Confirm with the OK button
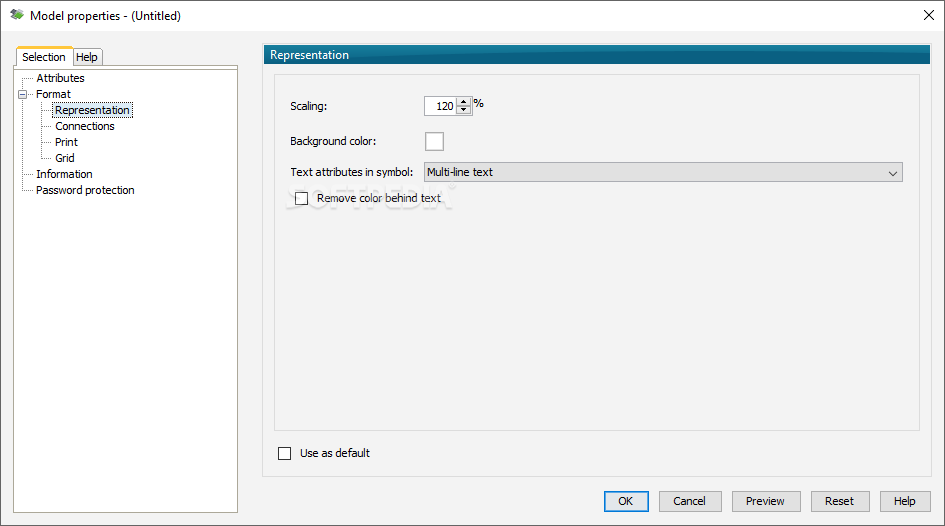The height and width of the screenshot is (526, 945). click(626, 501)
